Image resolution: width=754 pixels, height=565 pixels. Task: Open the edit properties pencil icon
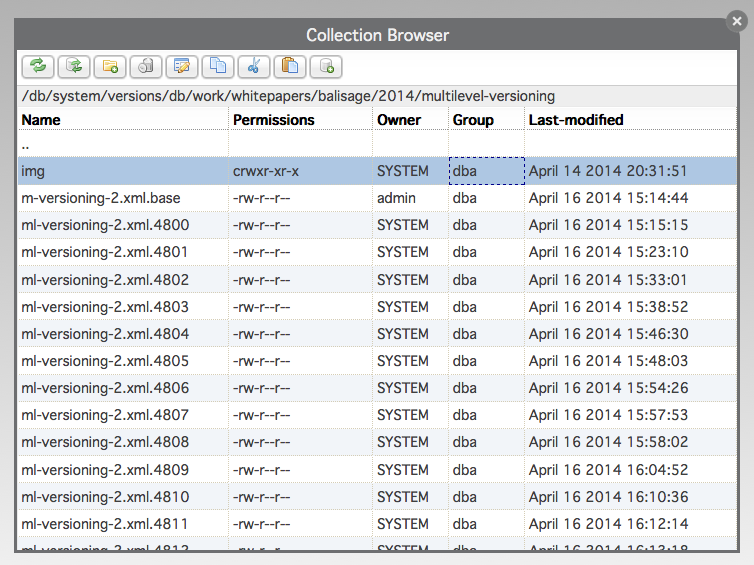pos(182,66)
